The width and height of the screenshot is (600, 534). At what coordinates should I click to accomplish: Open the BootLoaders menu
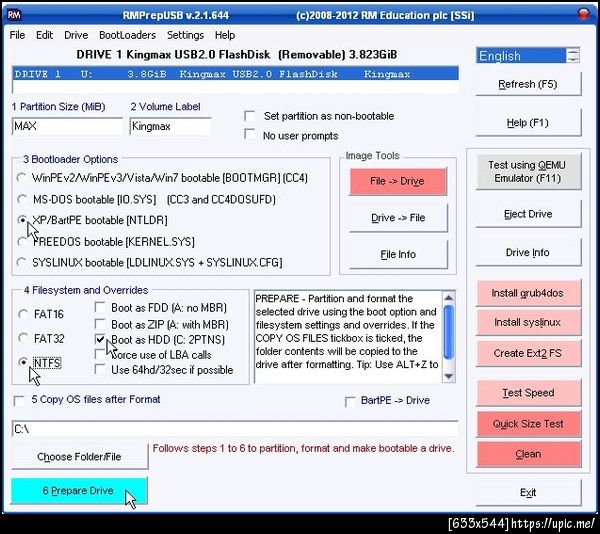[x=127, y=35]
